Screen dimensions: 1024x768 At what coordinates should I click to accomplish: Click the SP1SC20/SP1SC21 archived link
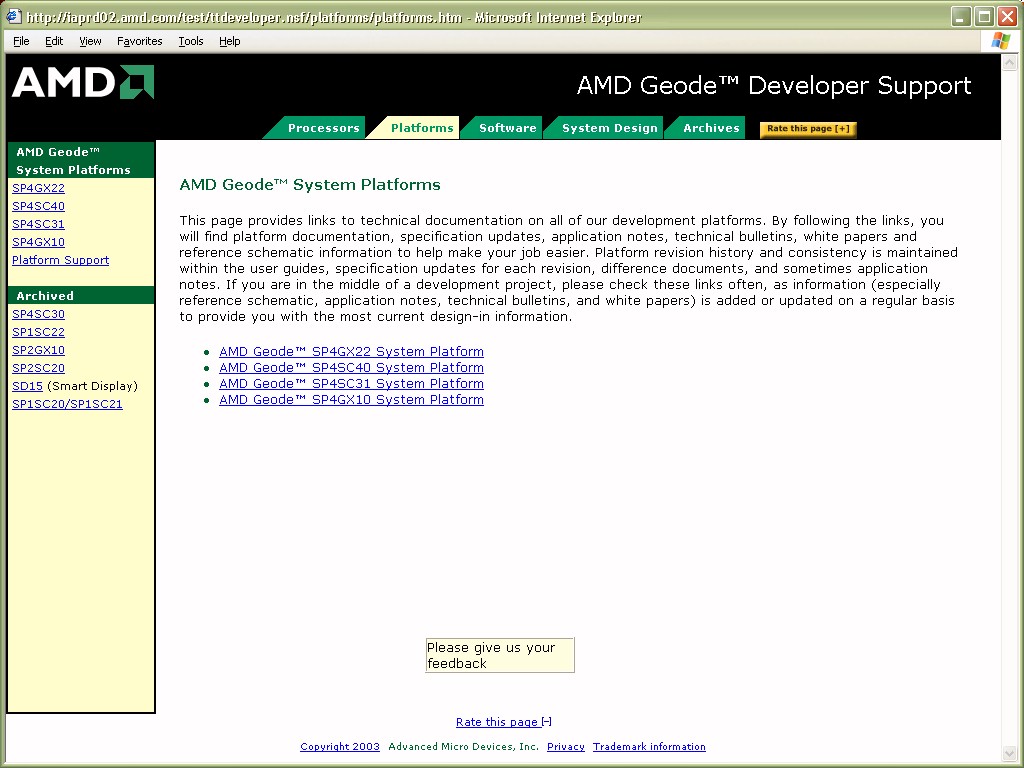67,404
